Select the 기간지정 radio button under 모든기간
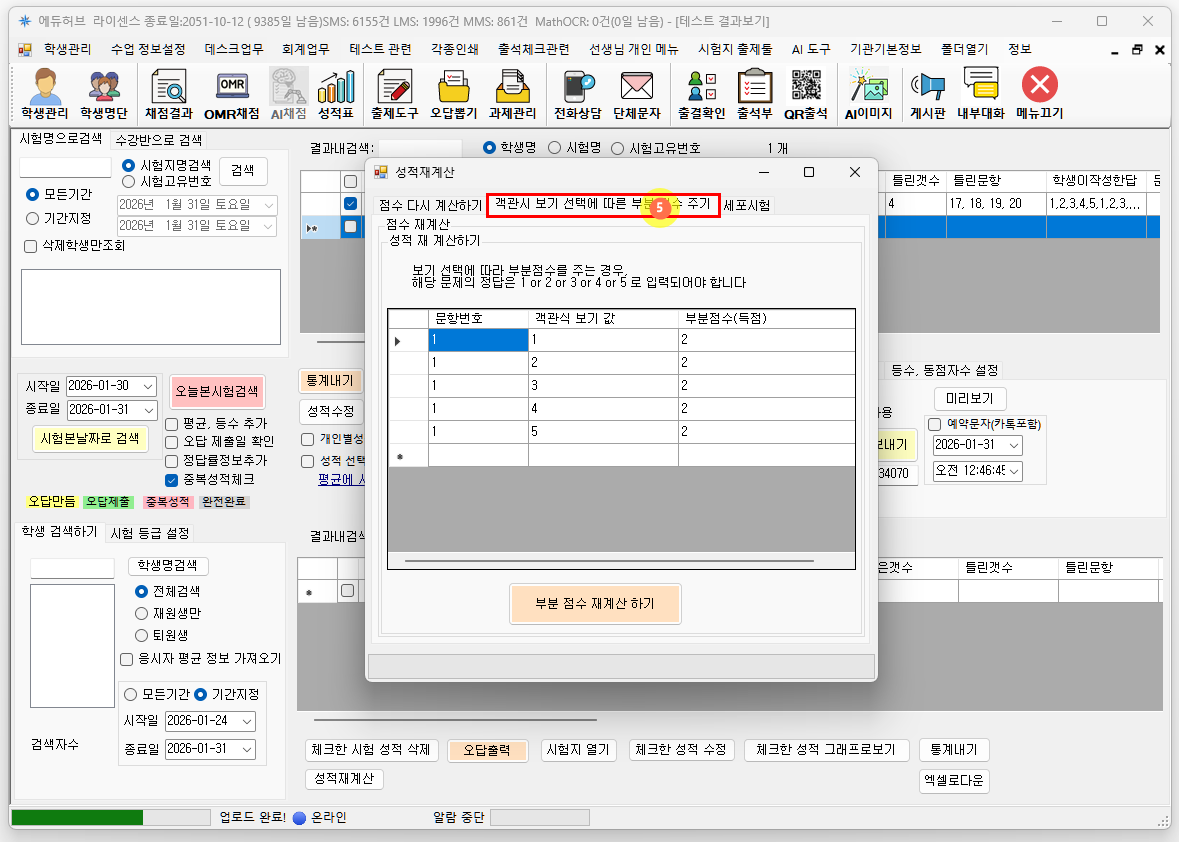The image size is (1179, 842). click(x=33, y=218)
